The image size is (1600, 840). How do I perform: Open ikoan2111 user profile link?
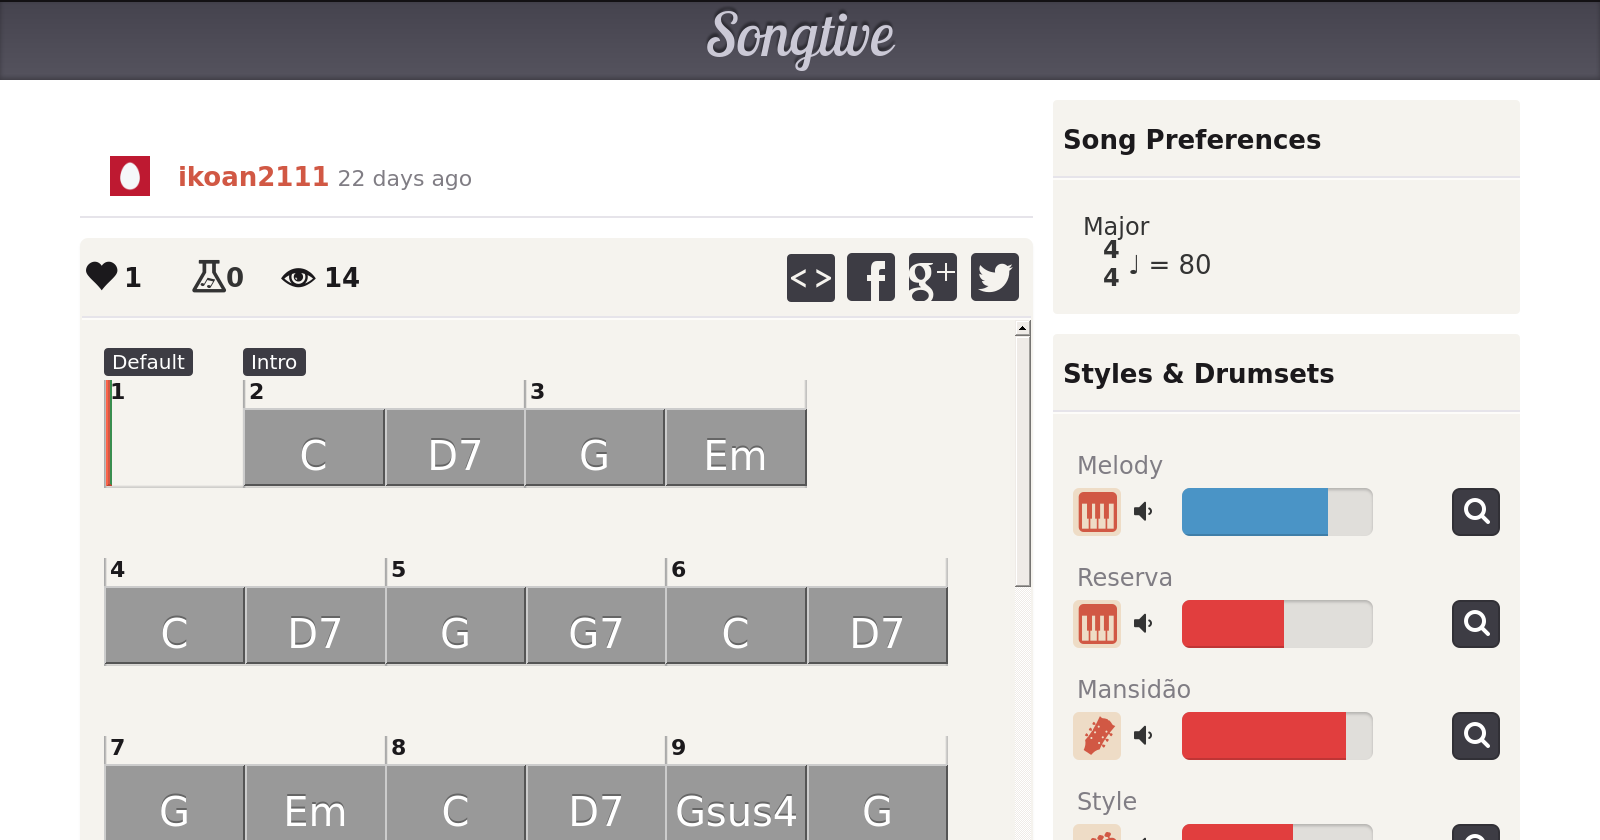253,177
